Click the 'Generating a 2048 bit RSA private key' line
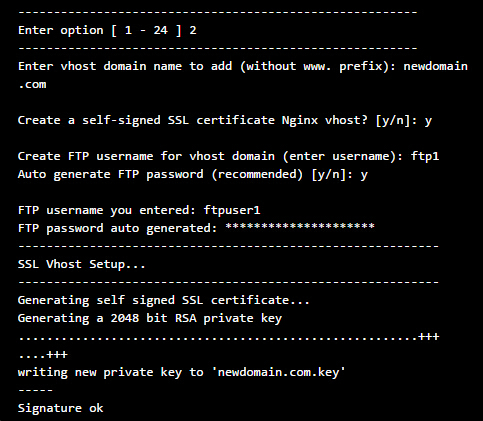Image resolution: width=483 pixels, height=421 pixels. click(x=150, y=318)
